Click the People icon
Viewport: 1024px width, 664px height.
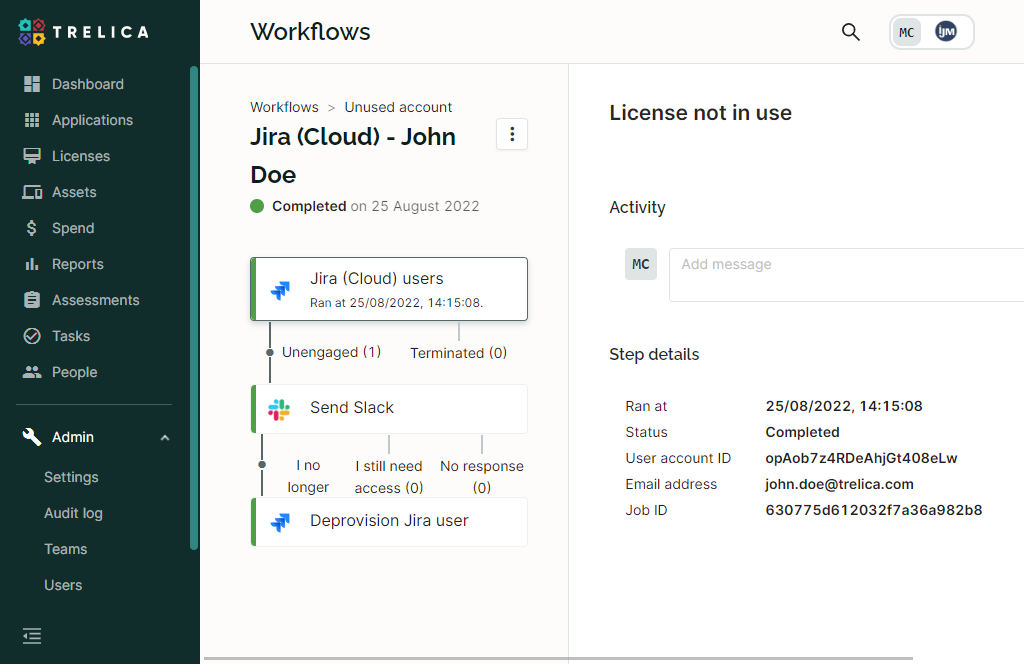click(x=32, y=372)
